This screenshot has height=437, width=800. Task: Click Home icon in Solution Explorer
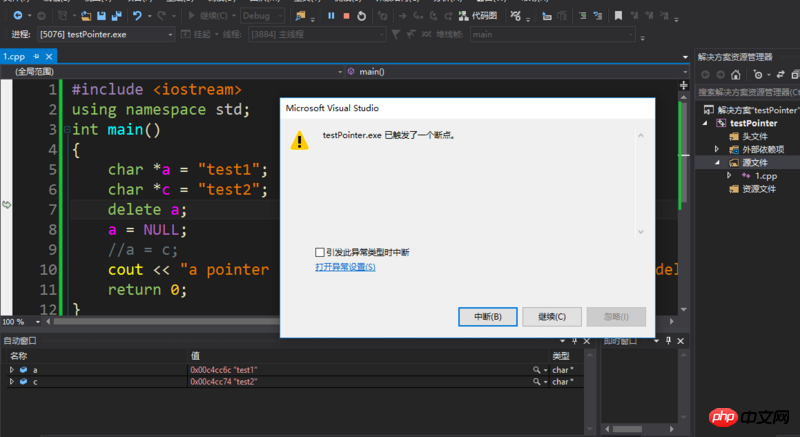pos(735,75)
